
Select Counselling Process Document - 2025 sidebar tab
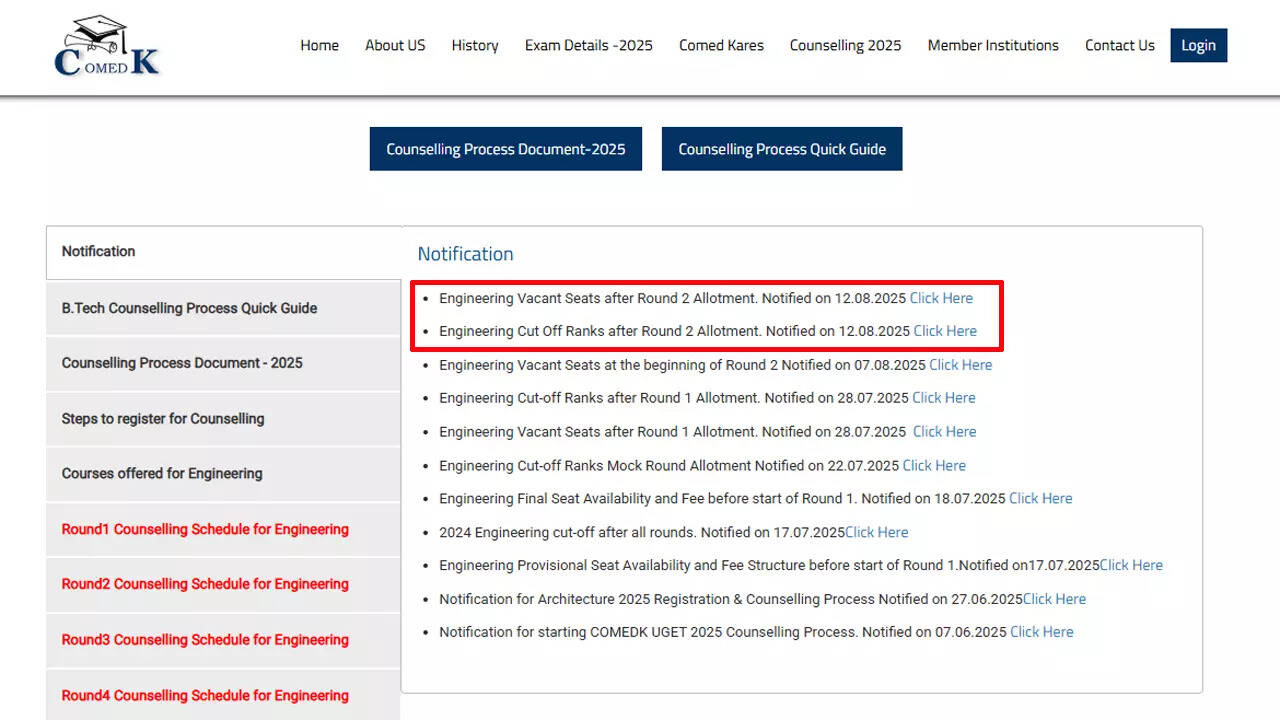(x=224, y=363)
